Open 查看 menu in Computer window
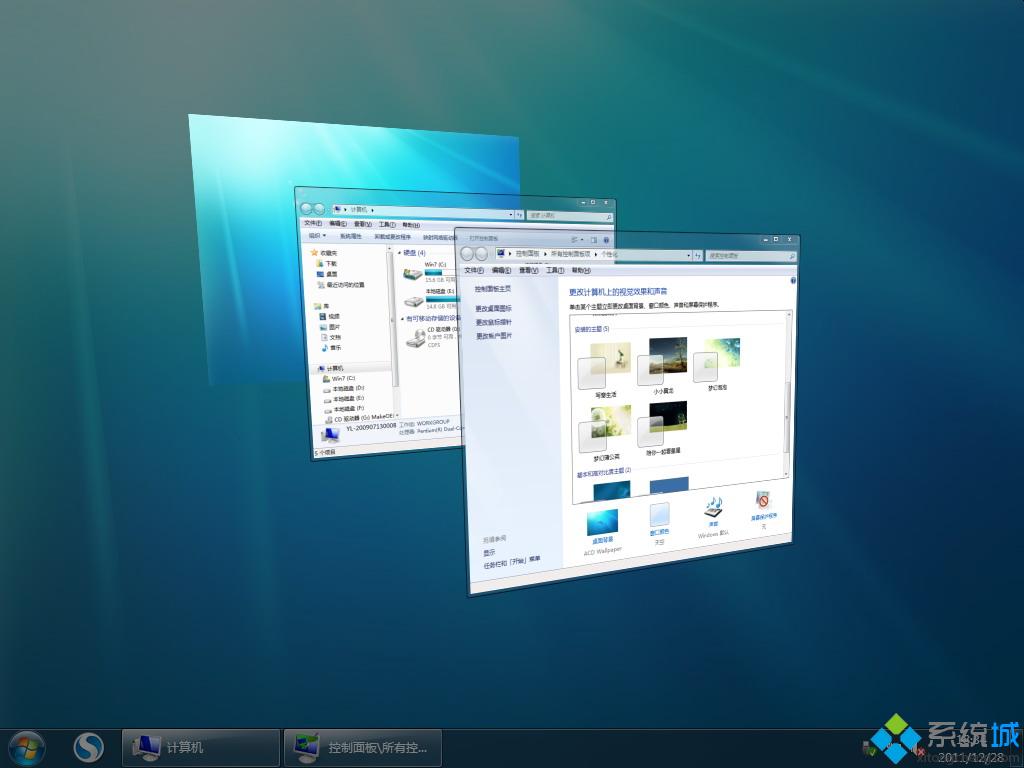 pyautogui.click(x=362, y=225)
